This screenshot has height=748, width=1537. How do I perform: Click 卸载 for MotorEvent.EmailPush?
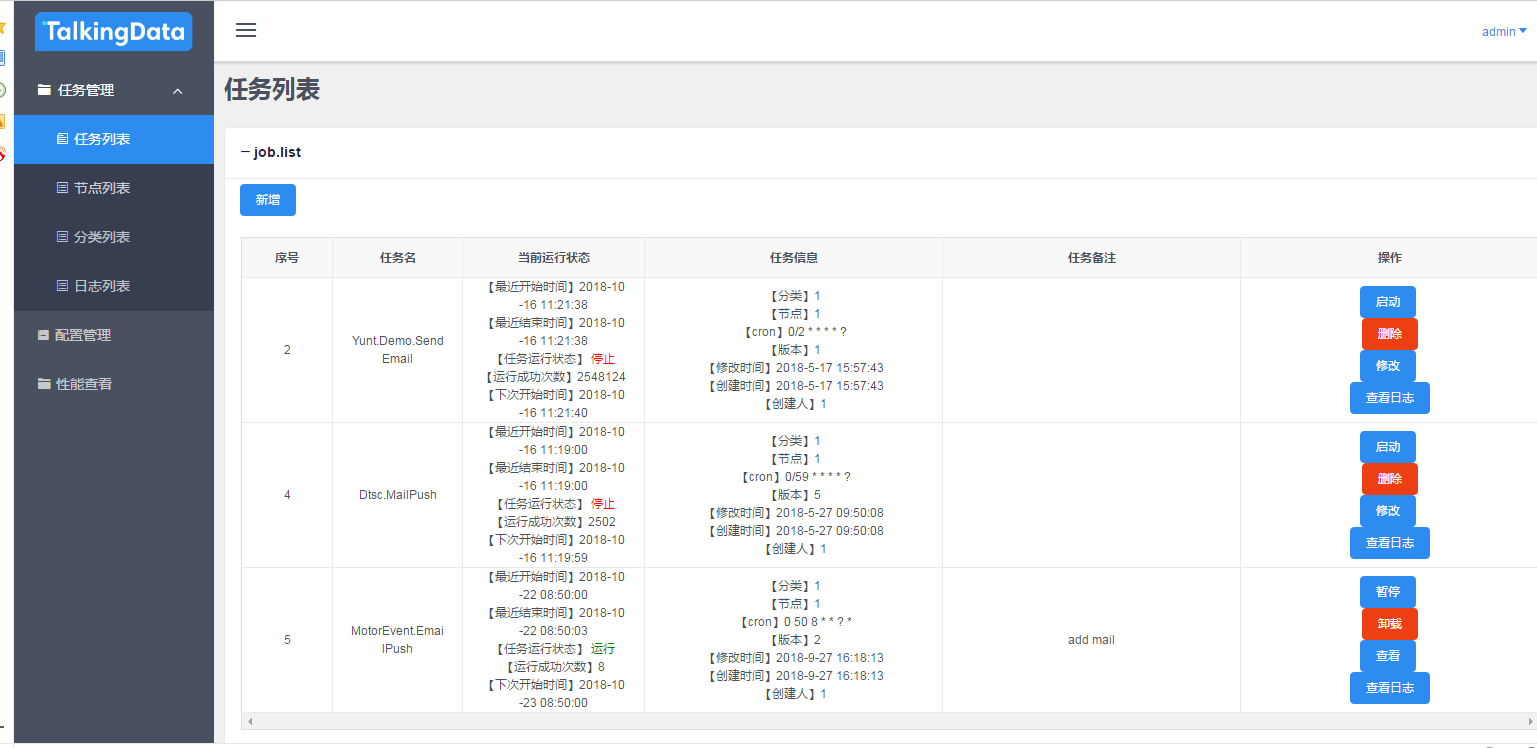[1390, 624]
